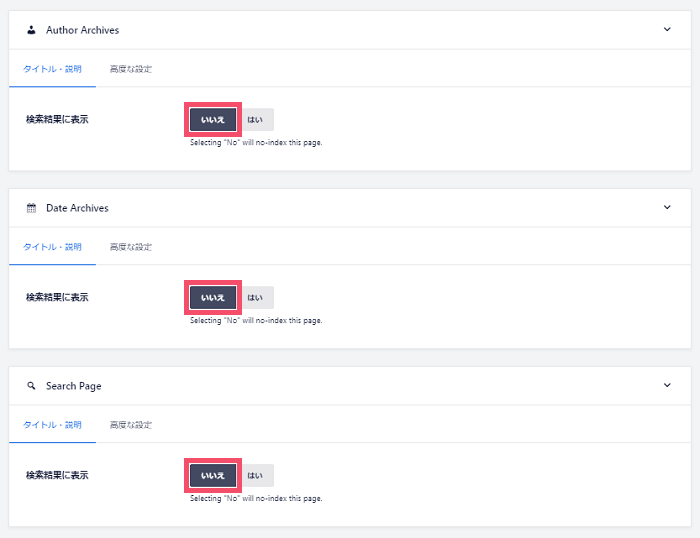Select はい for Author Archives search results

pos(255,120)
